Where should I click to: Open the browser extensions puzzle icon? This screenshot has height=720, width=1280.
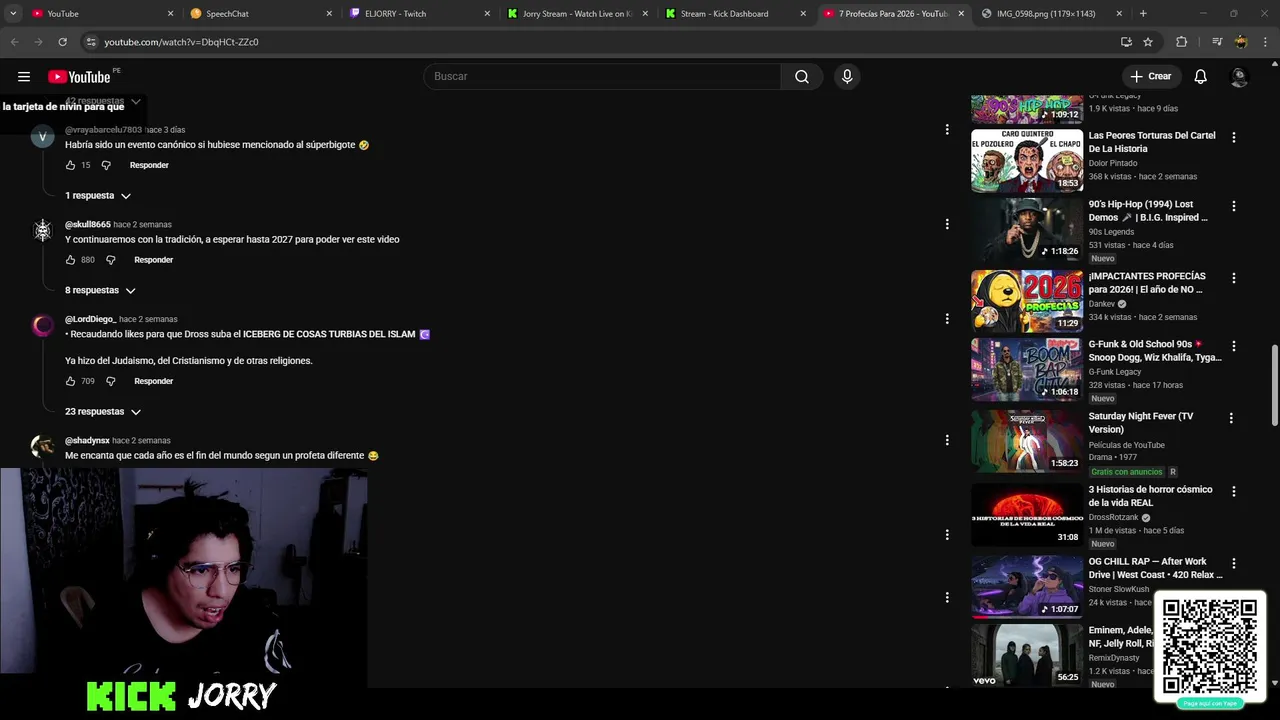(x=1181, y=42)
